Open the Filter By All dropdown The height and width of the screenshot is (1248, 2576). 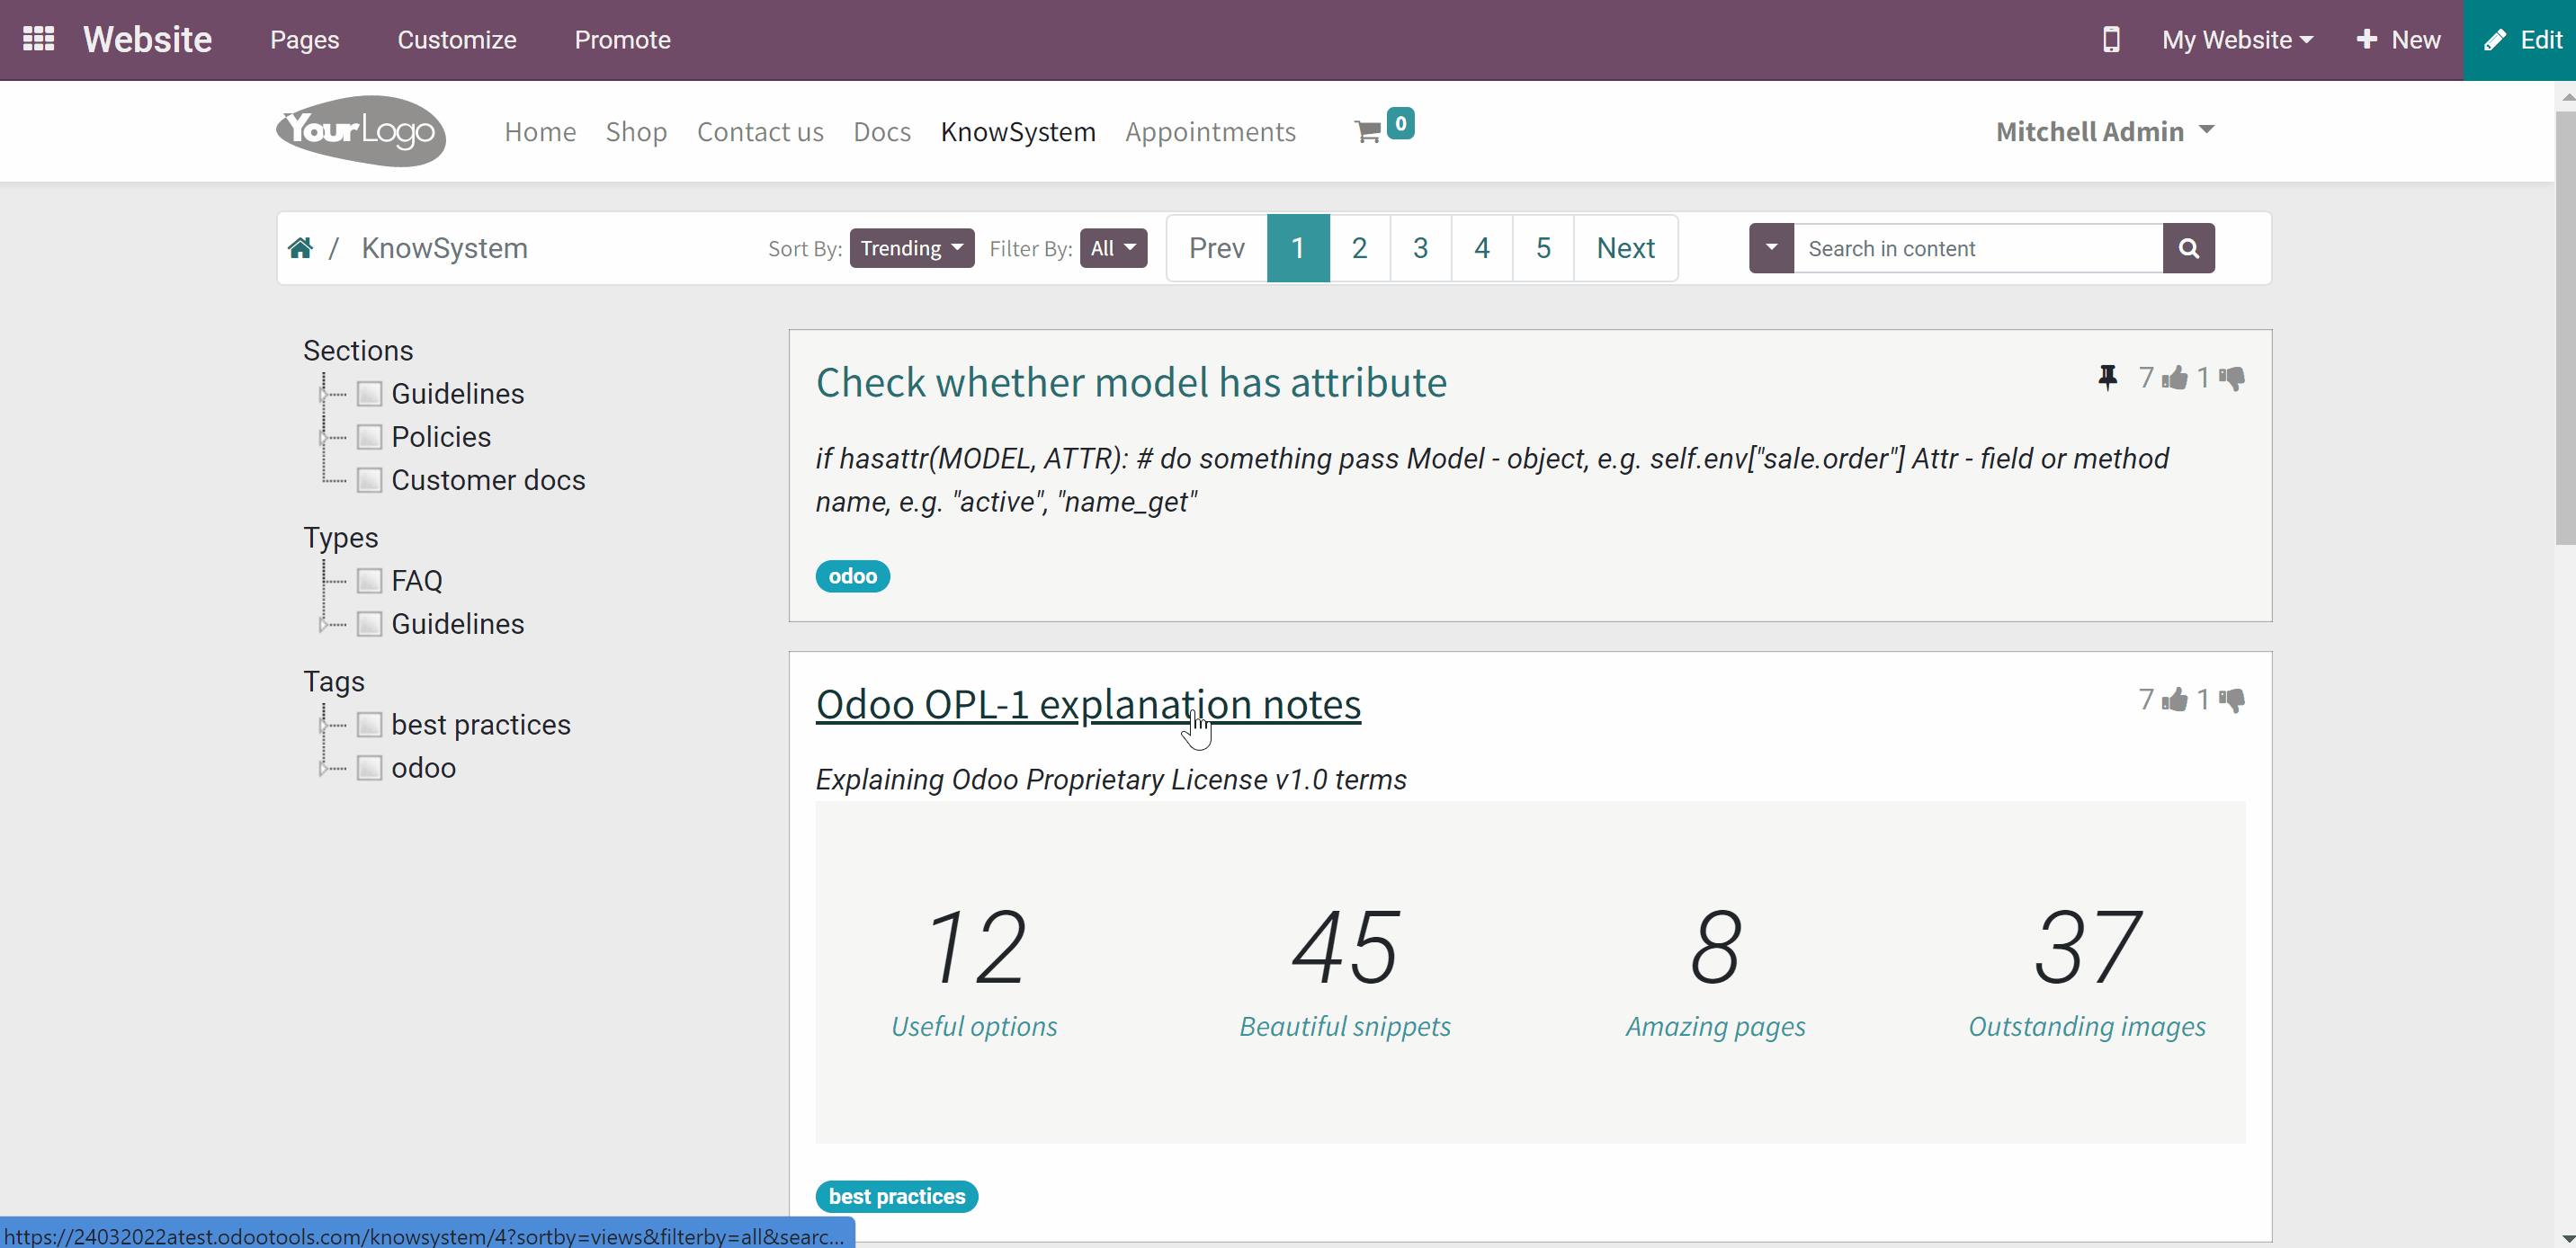[1113, 248]
